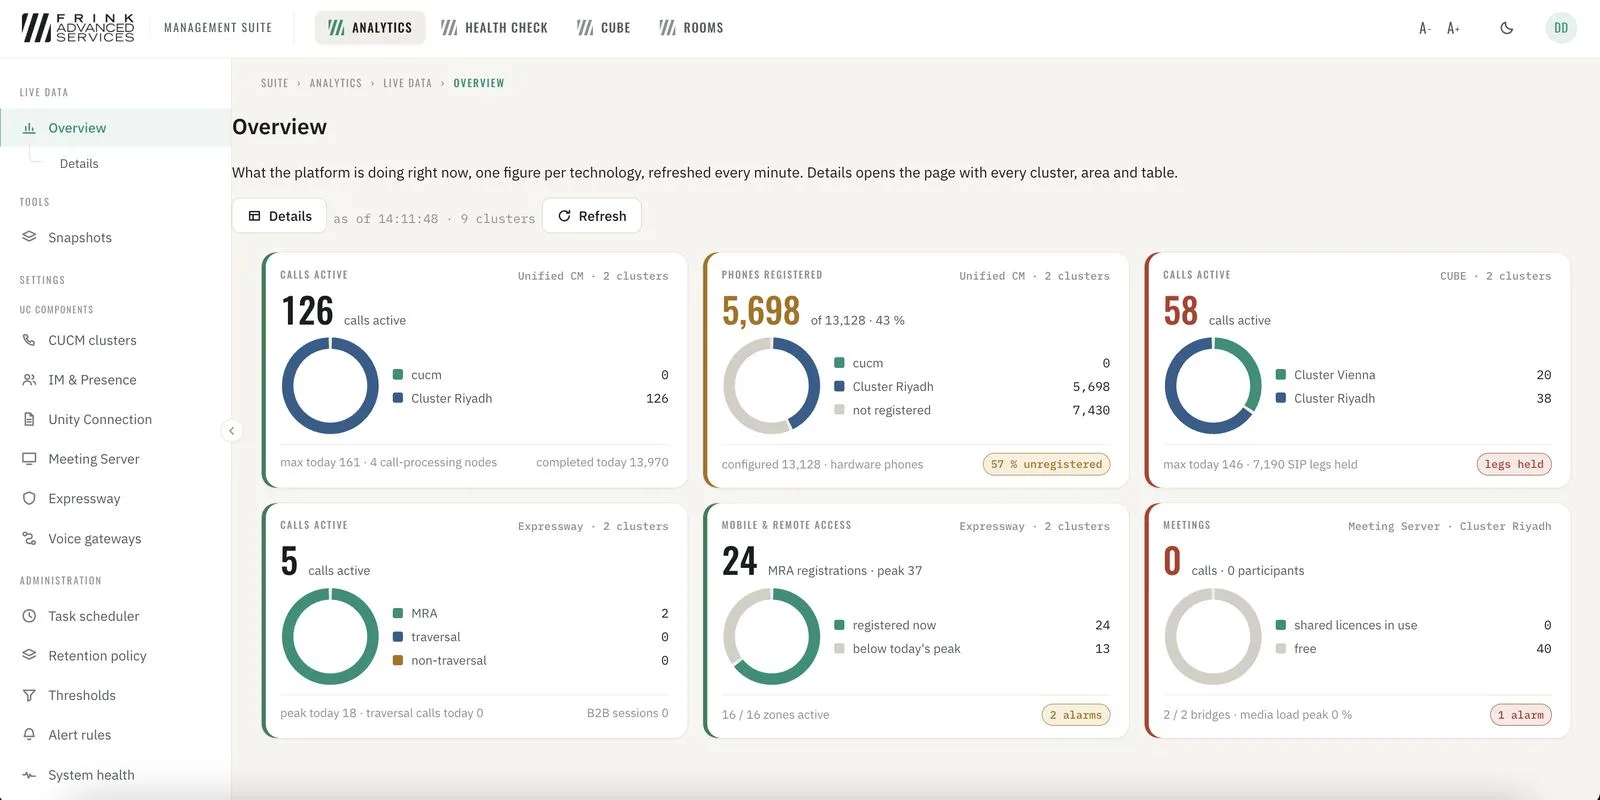Increase font size with A+ icon
The height and width of the screenshot is (800, 1600).
1453,28
